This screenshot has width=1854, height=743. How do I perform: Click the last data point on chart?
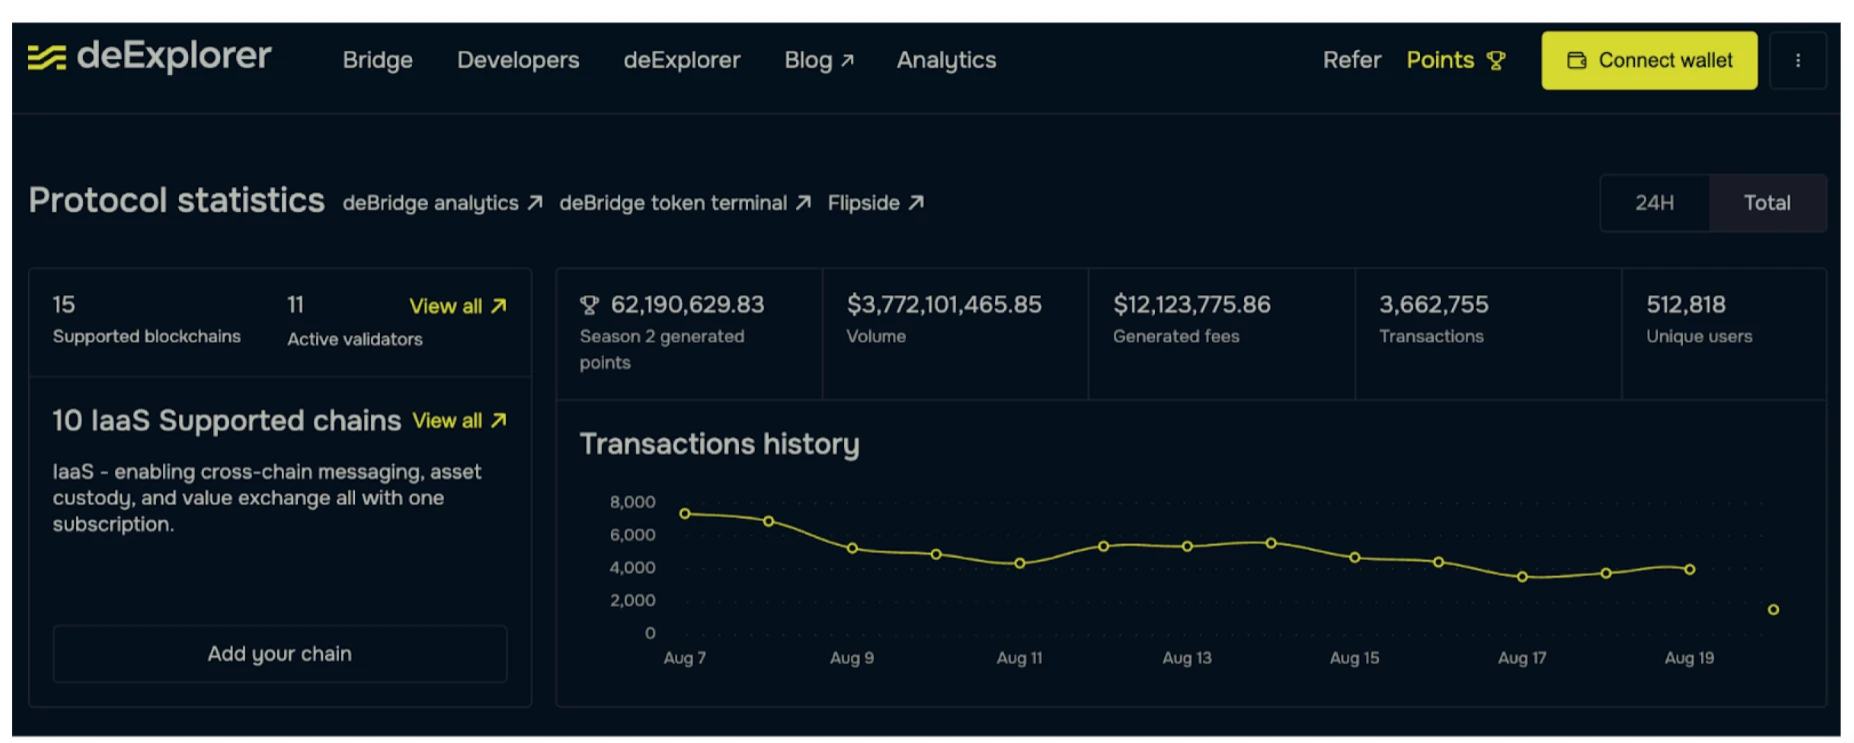pos(1773,610)
